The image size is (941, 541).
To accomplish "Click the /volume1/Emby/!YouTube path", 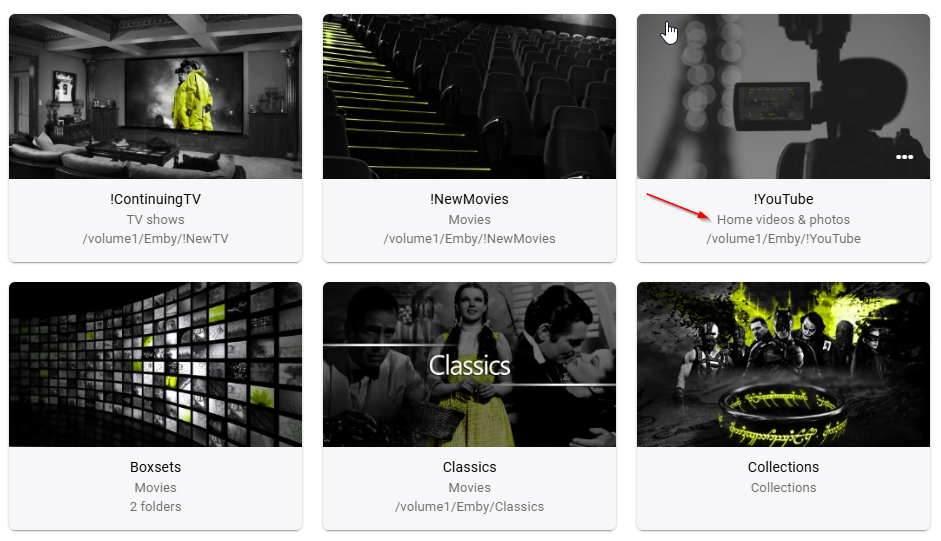I will (783, 239).
